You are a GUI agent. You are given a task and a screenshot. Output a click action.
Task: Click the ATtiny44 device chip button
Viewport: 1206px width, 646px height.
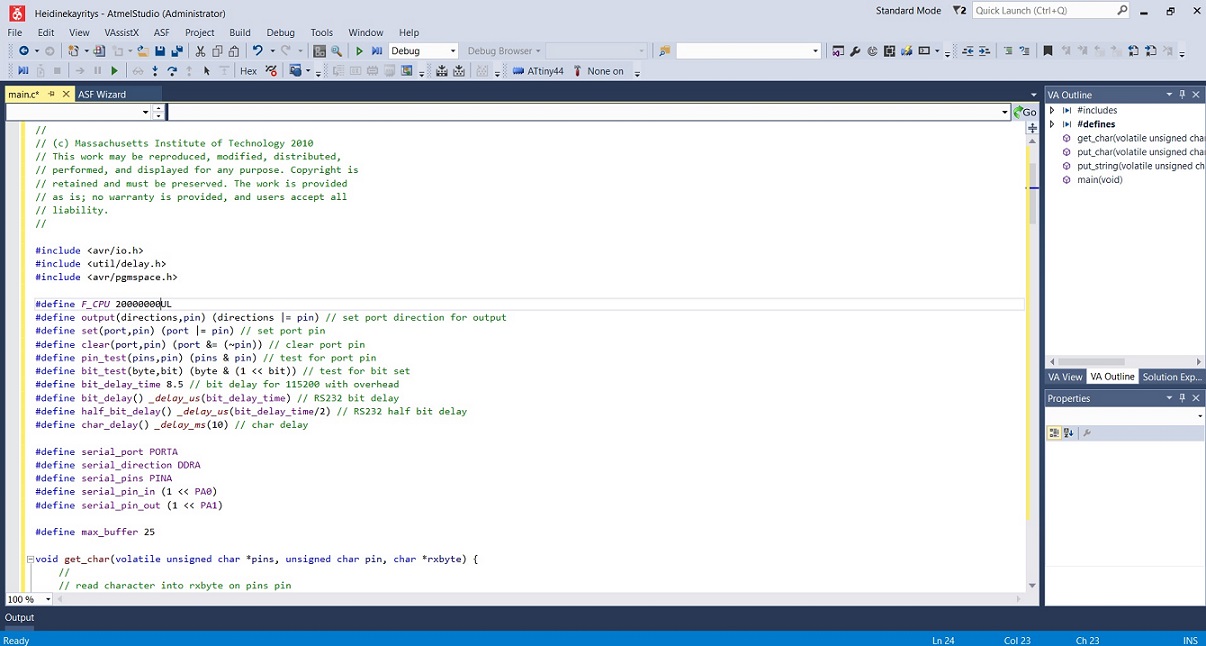click(x=538, y=71)
